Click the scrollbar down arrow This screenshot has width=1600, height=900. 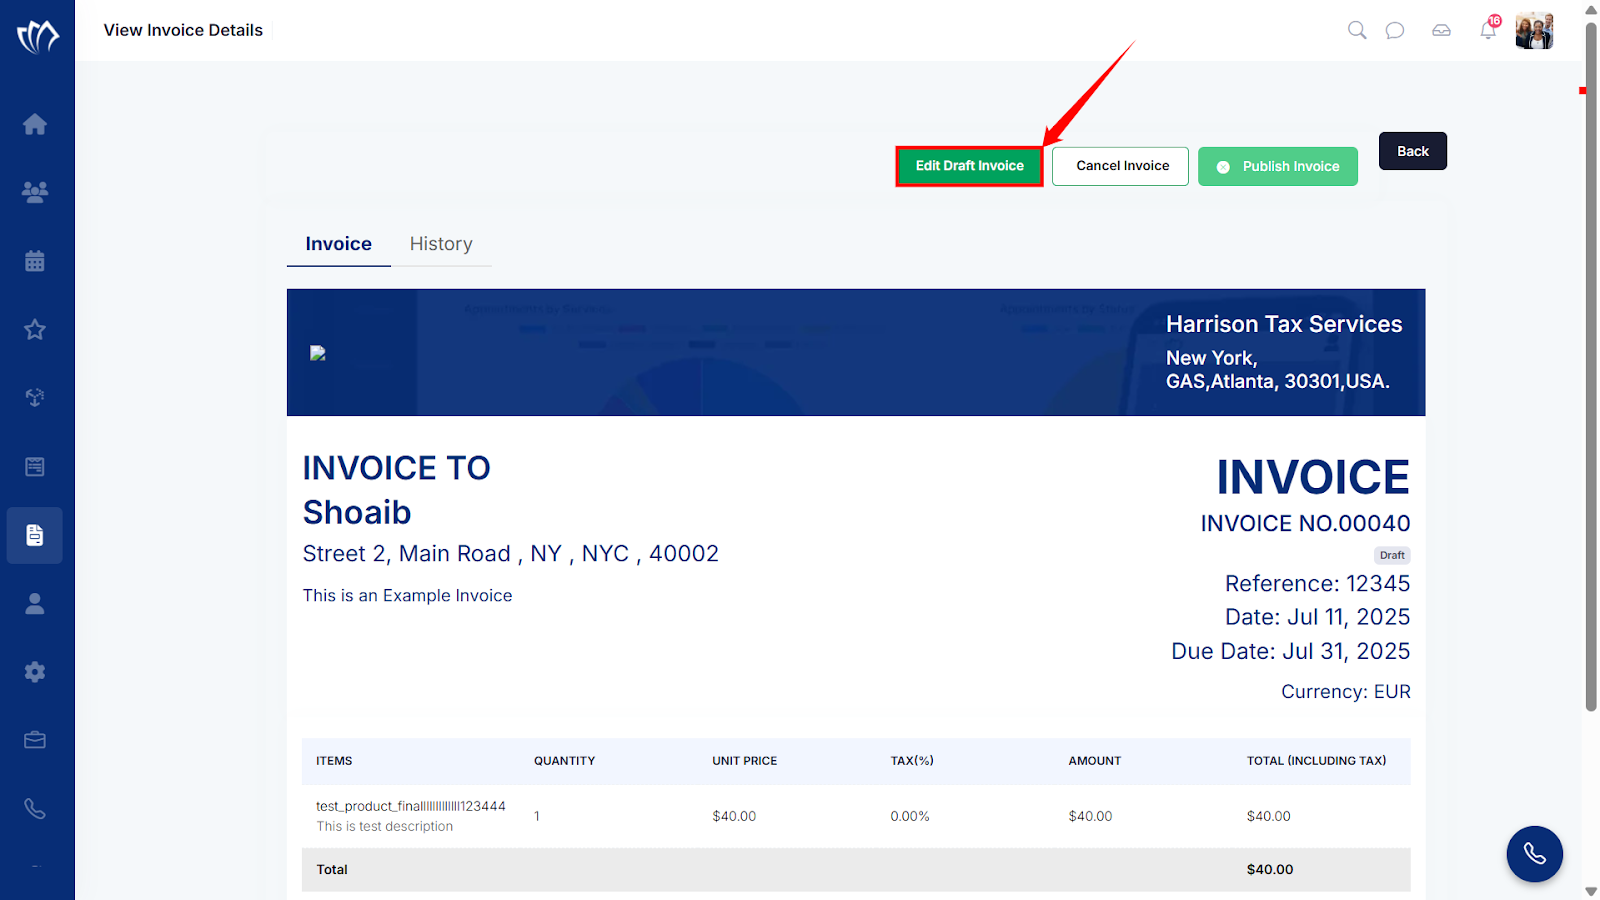(x=1591, y=891)
